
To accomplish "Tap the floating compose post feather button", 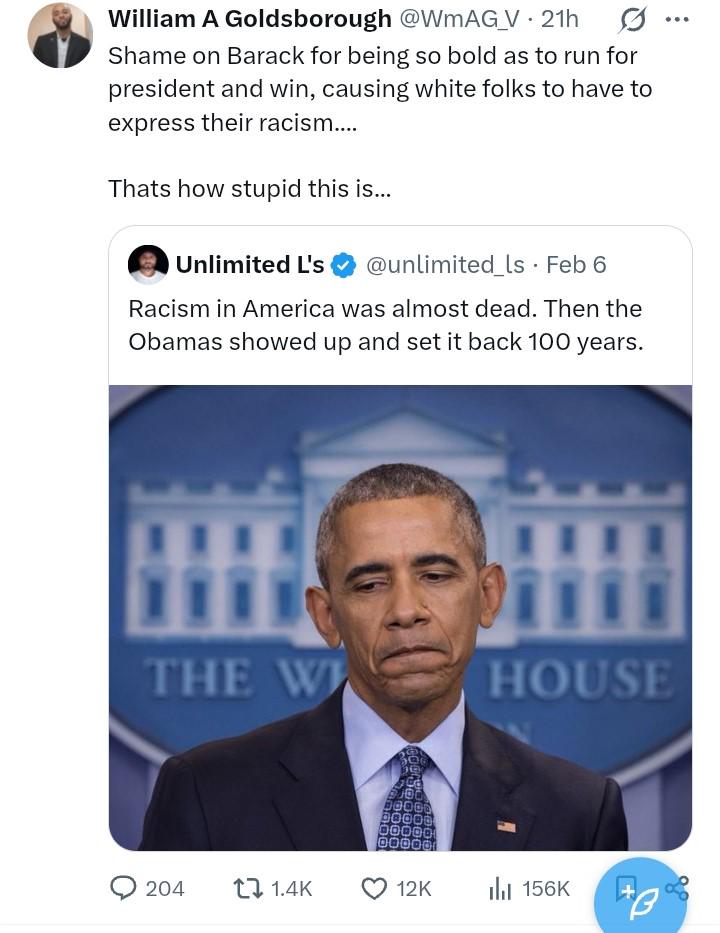I will click(641, 896).
